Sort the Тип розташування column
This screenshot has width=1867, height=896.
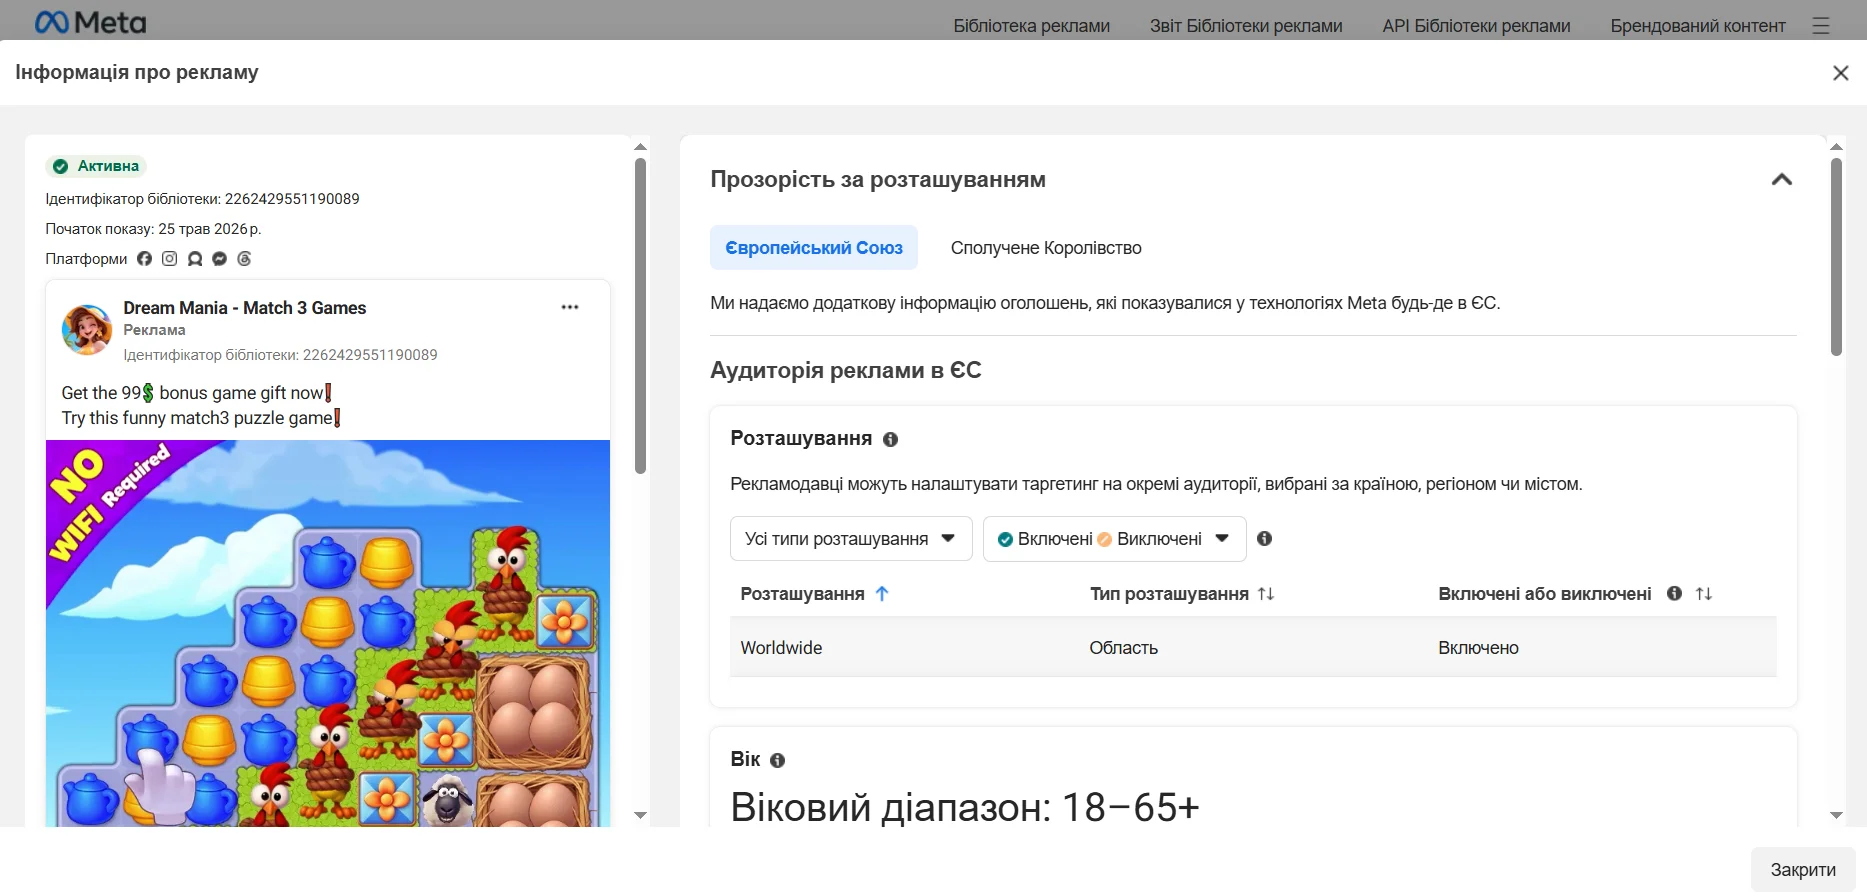pyautogui.click(x=1266, y=594)
